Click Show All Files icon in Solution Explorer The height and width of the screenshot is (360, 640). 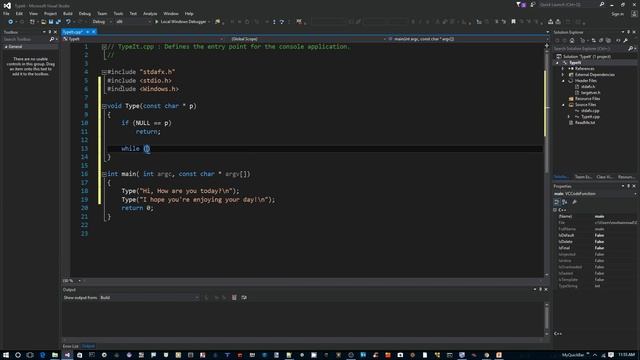coord(608,40)
